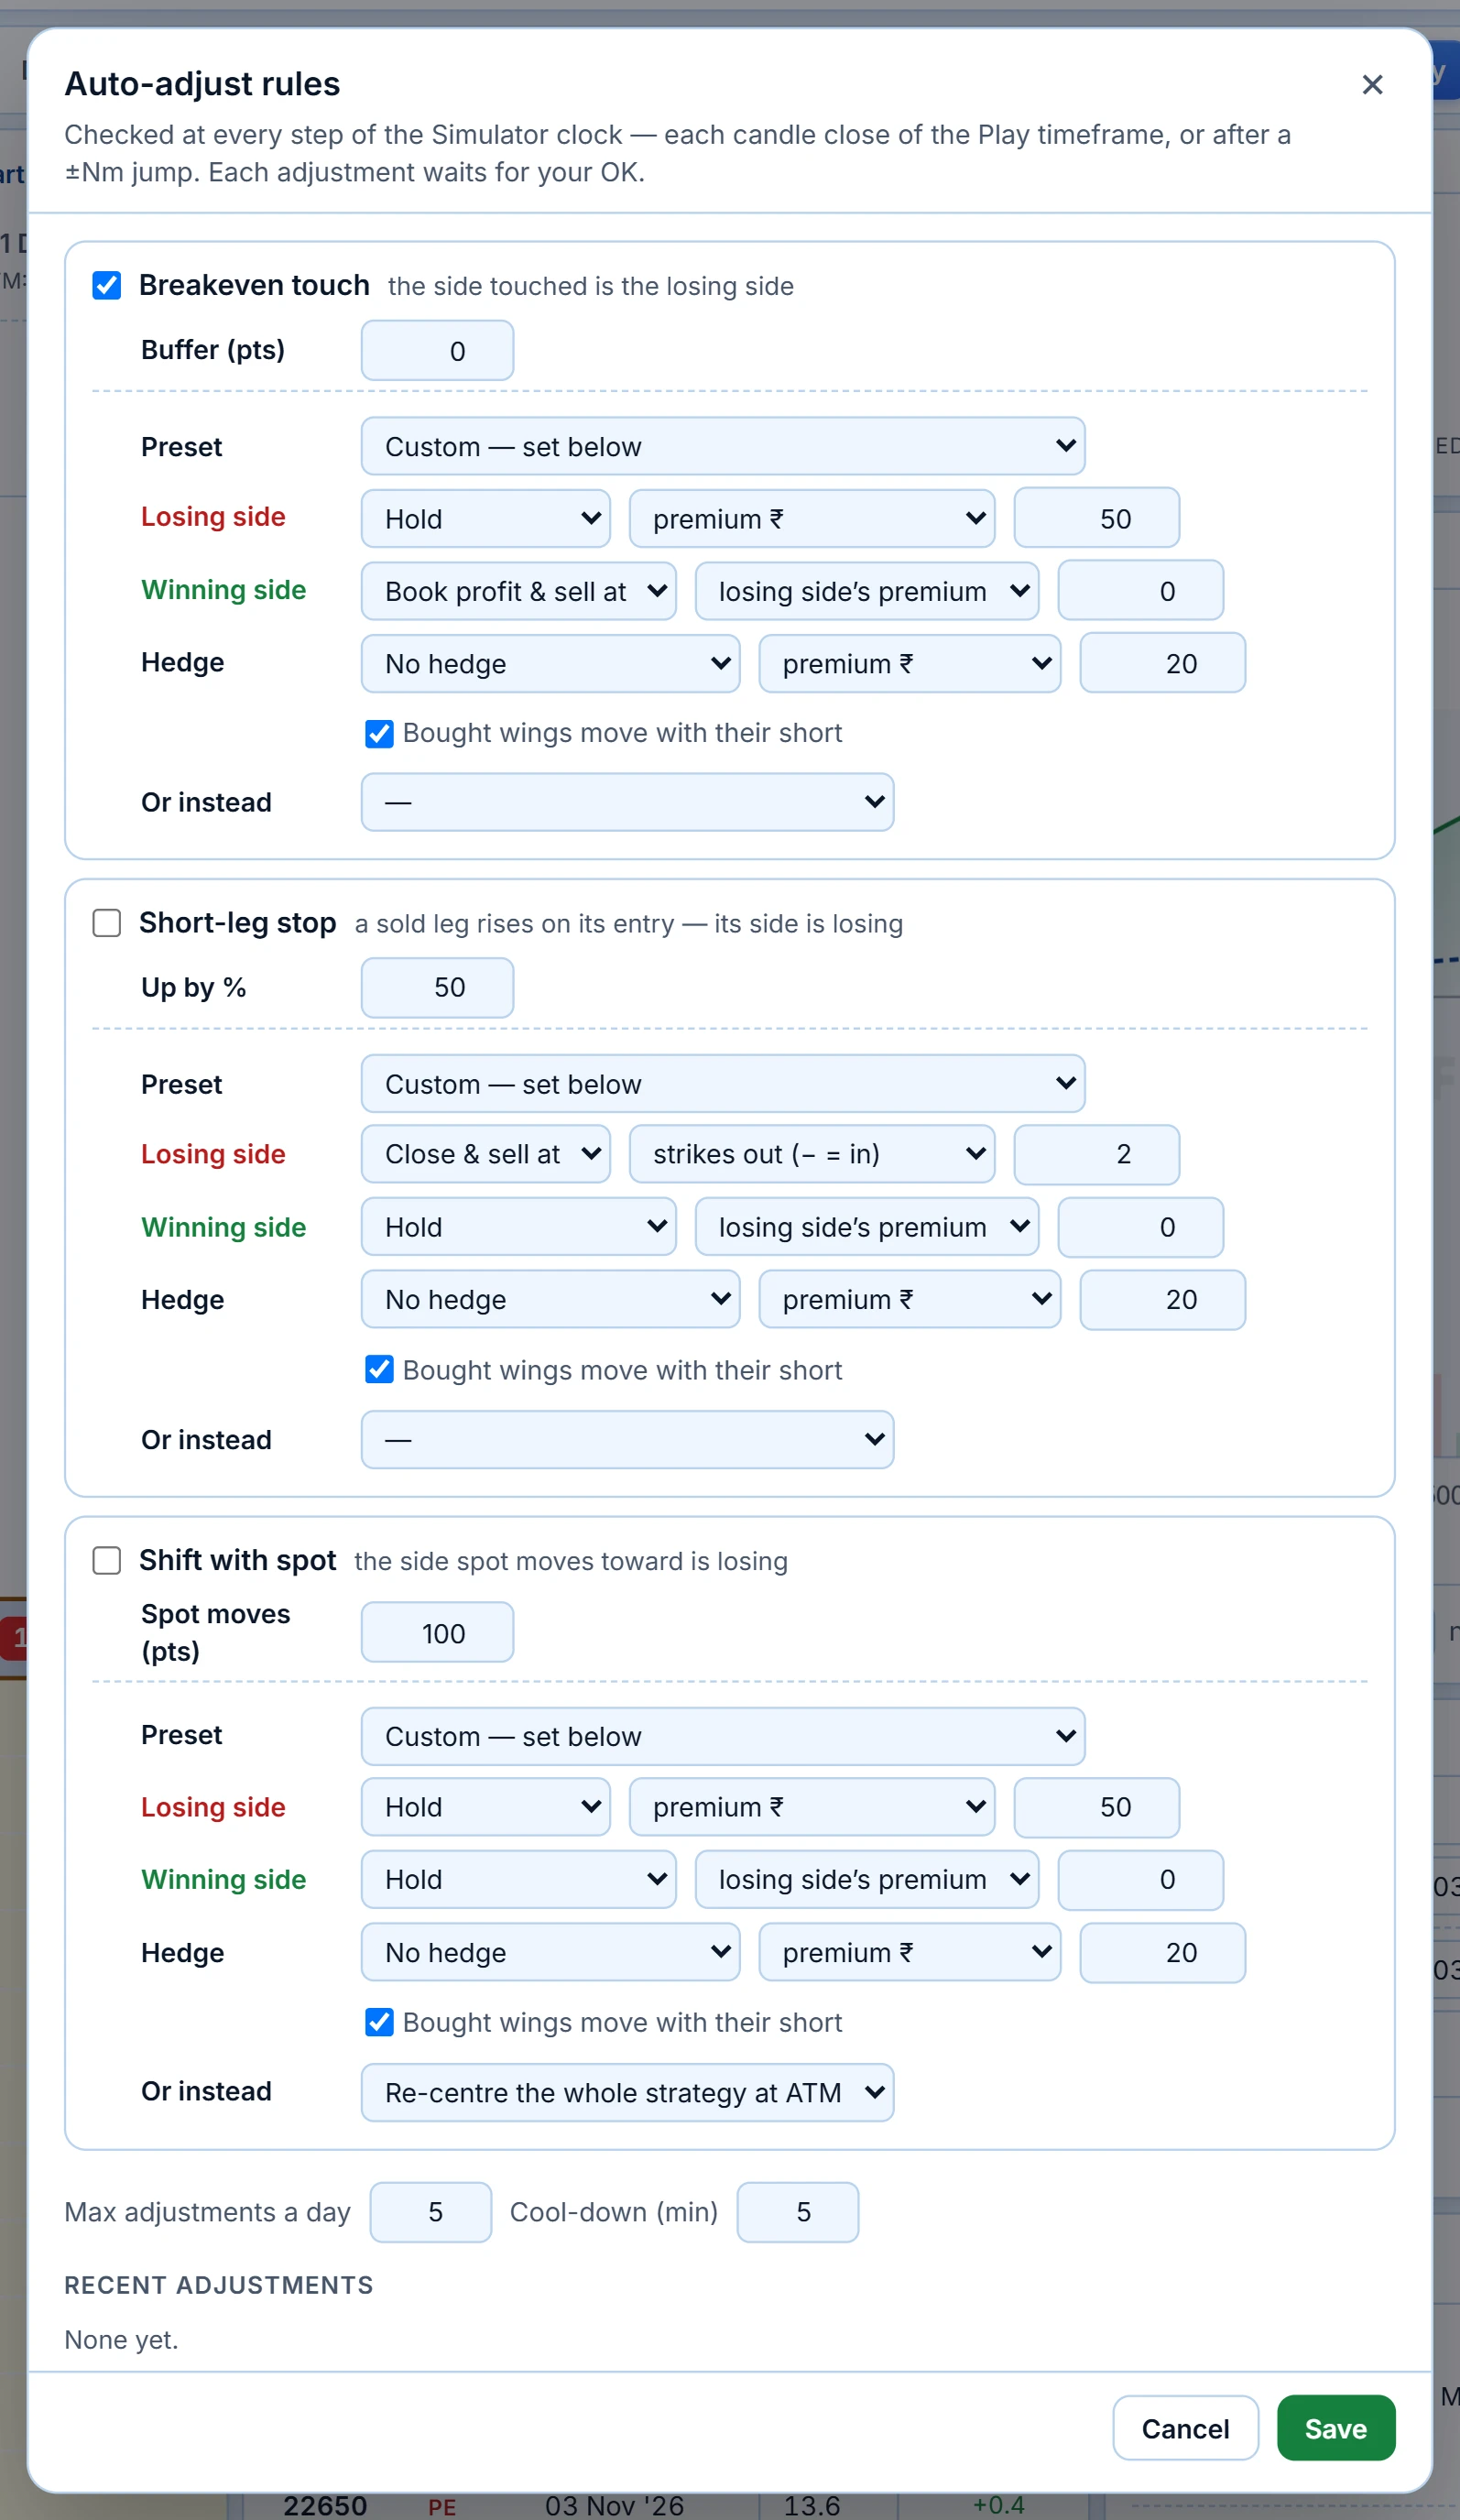Viewport: 1460px width, 2520px height.
Task: Uncheck Bought wings move in Shift with spot
Action: point(379,2022)
